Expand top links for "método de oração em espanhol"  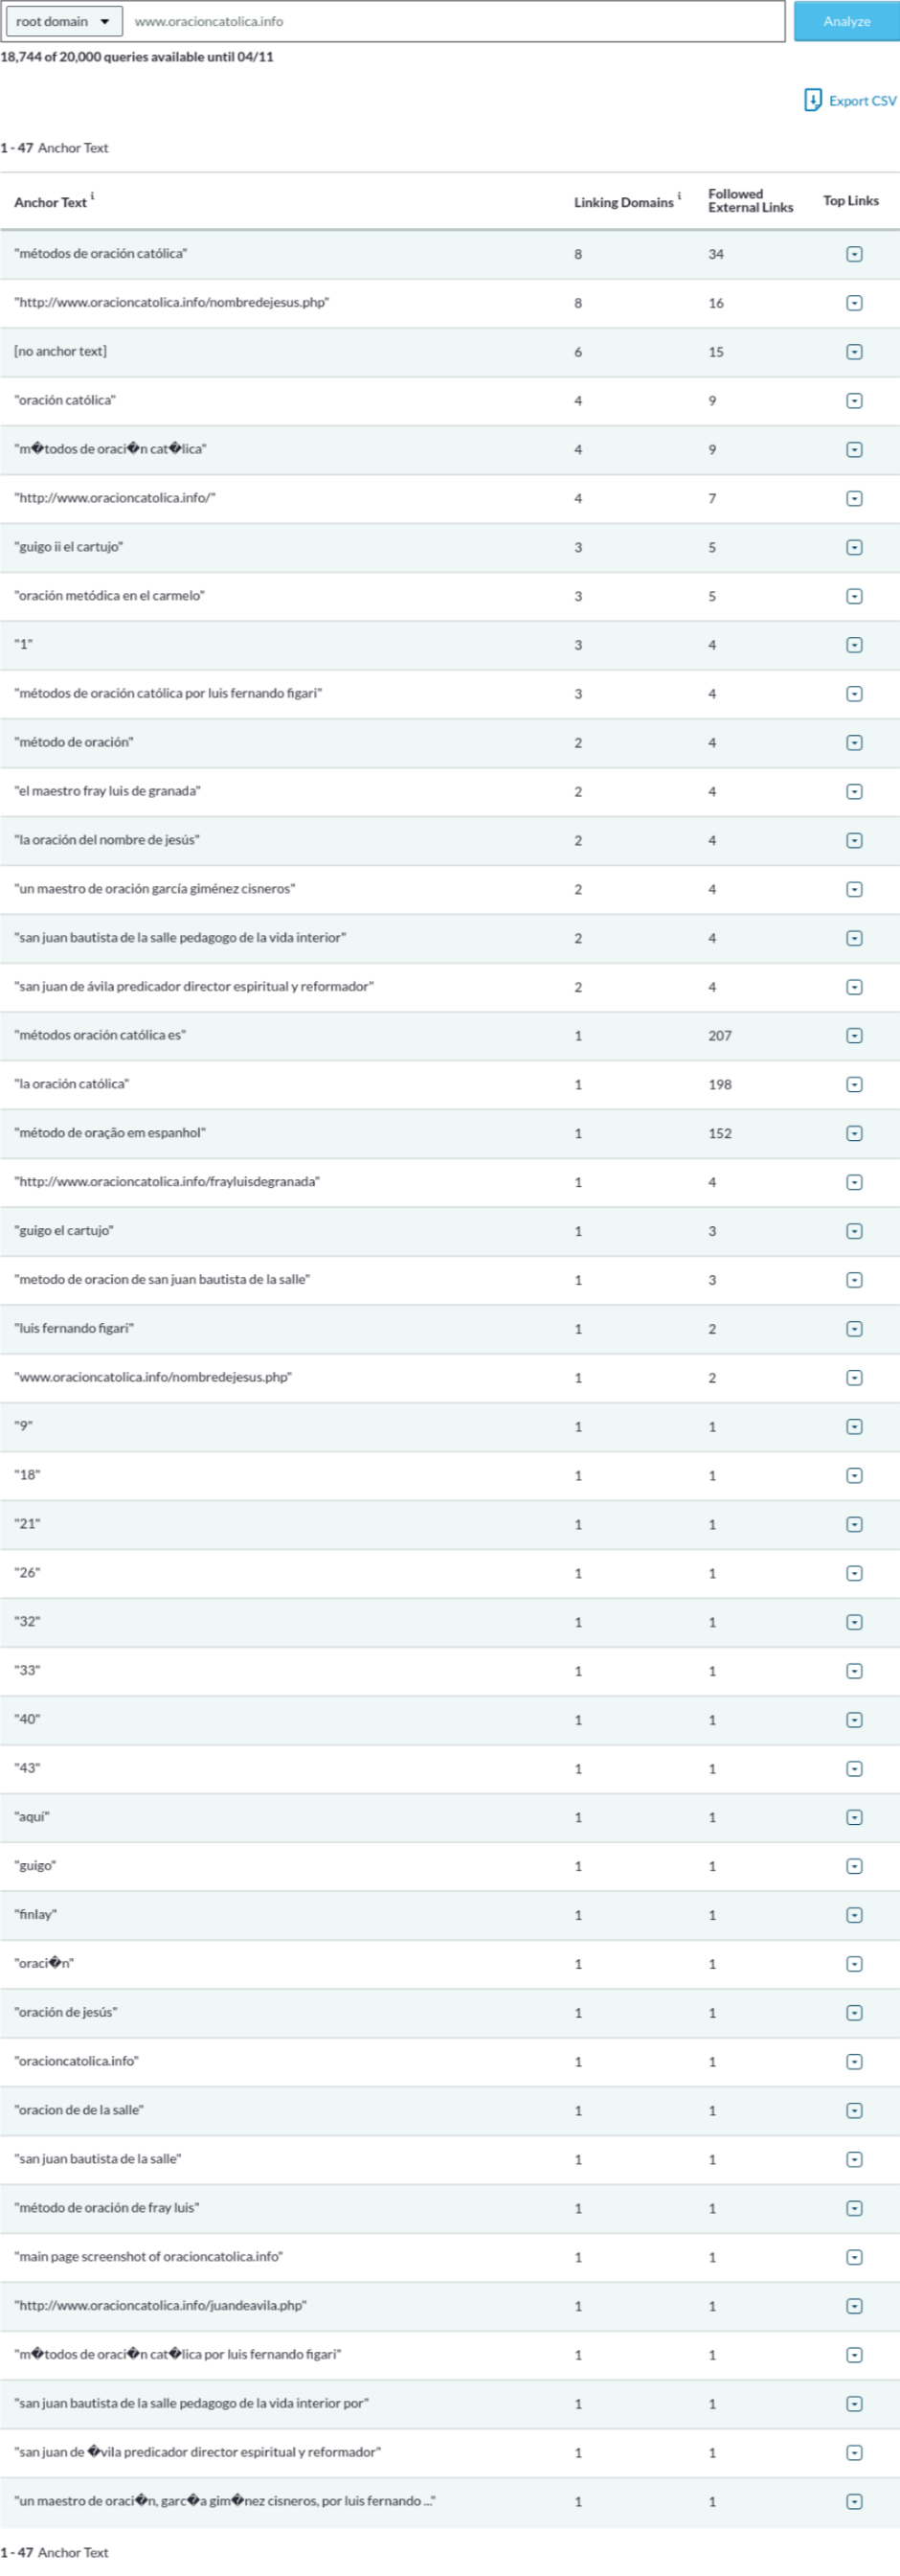pos(854,1134)
